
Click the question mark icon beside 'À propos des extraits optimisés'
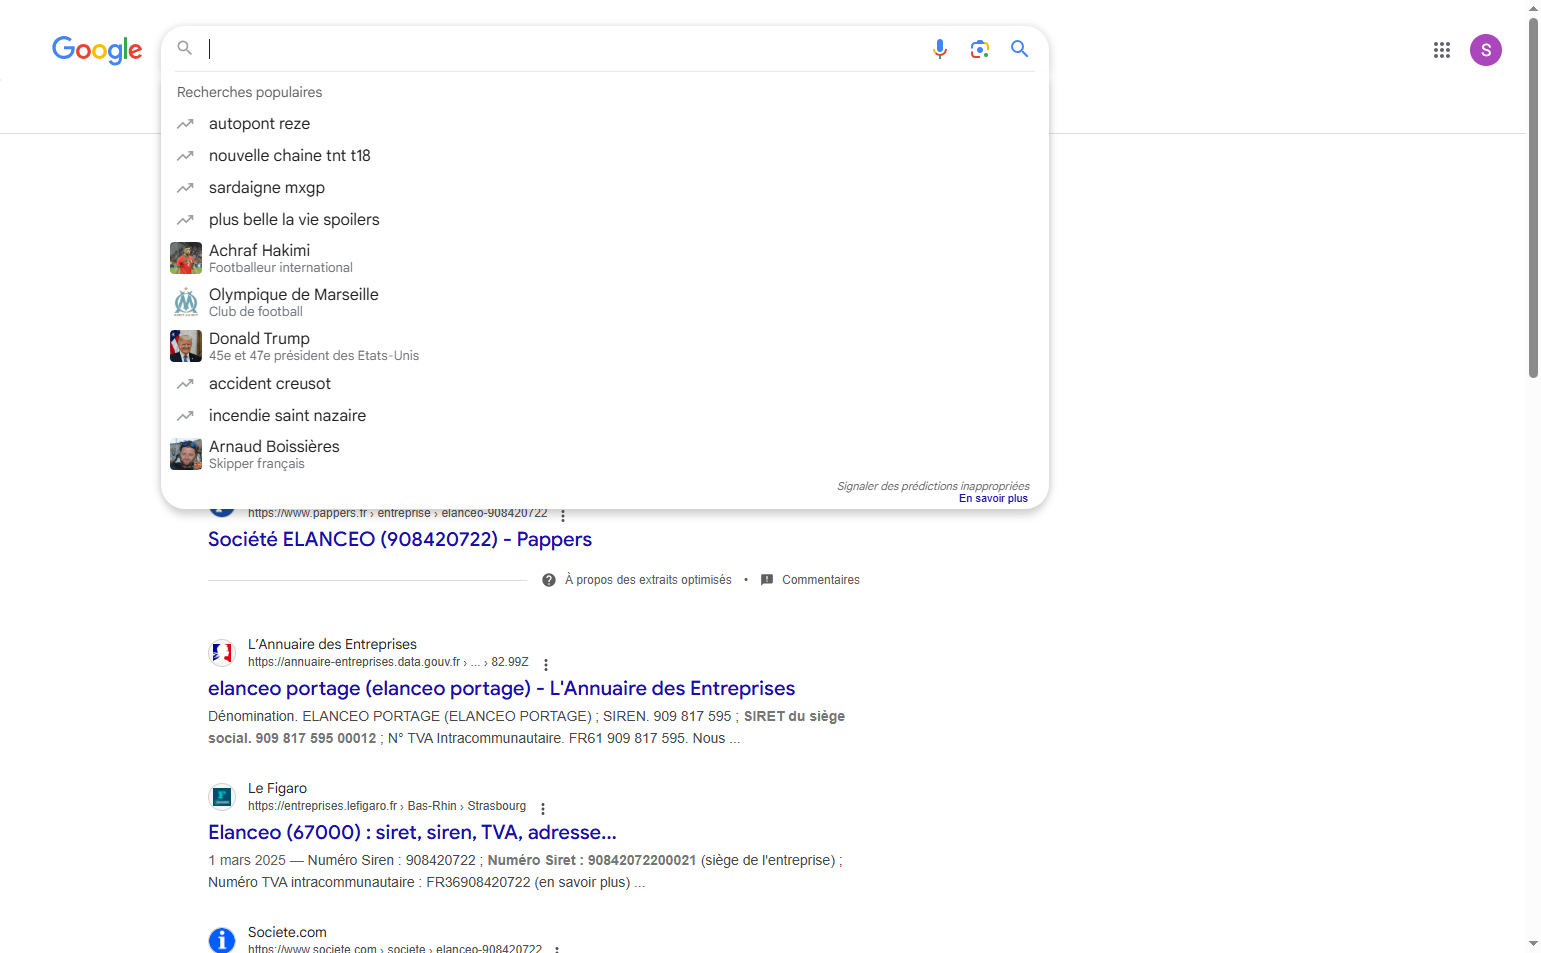pos(549,580)
